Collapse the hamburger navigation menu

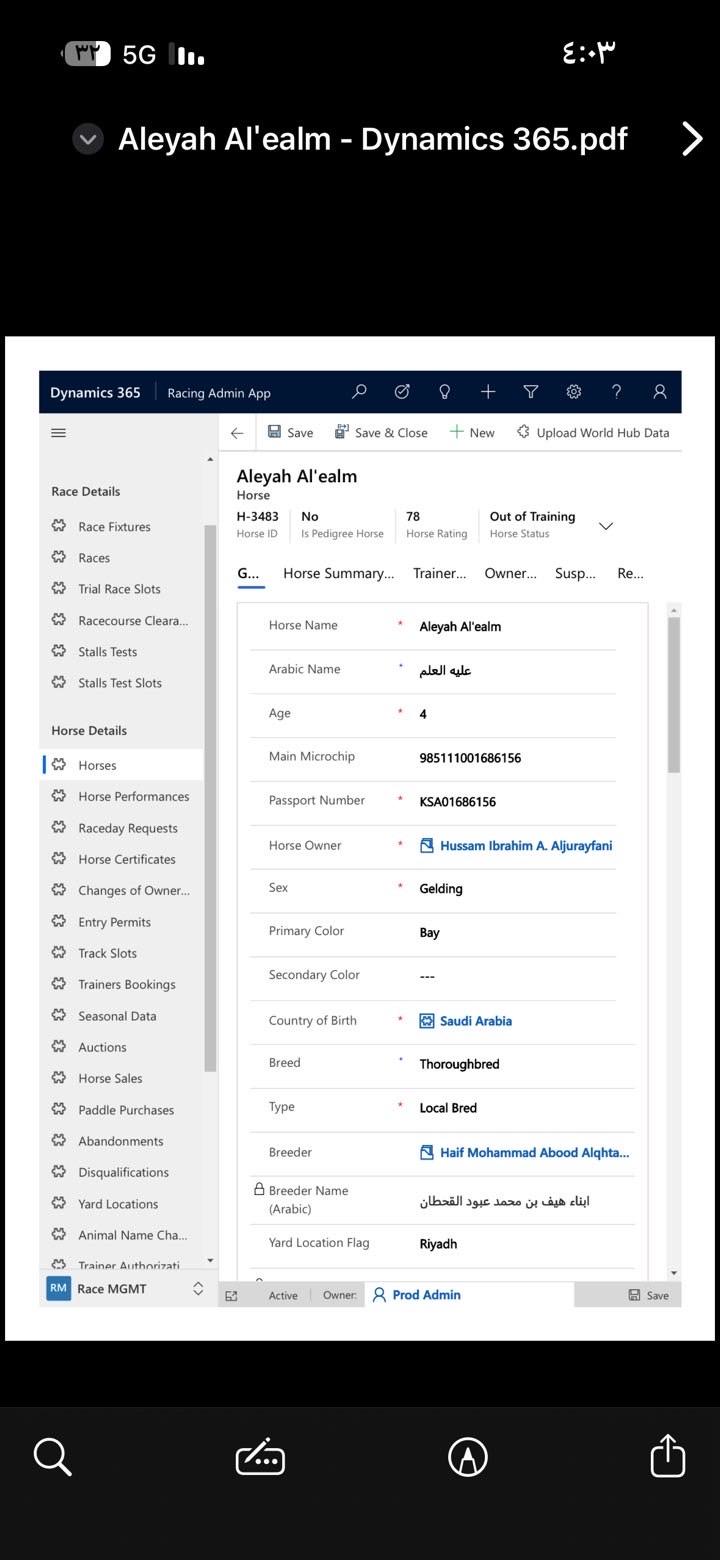coord(59,433)
